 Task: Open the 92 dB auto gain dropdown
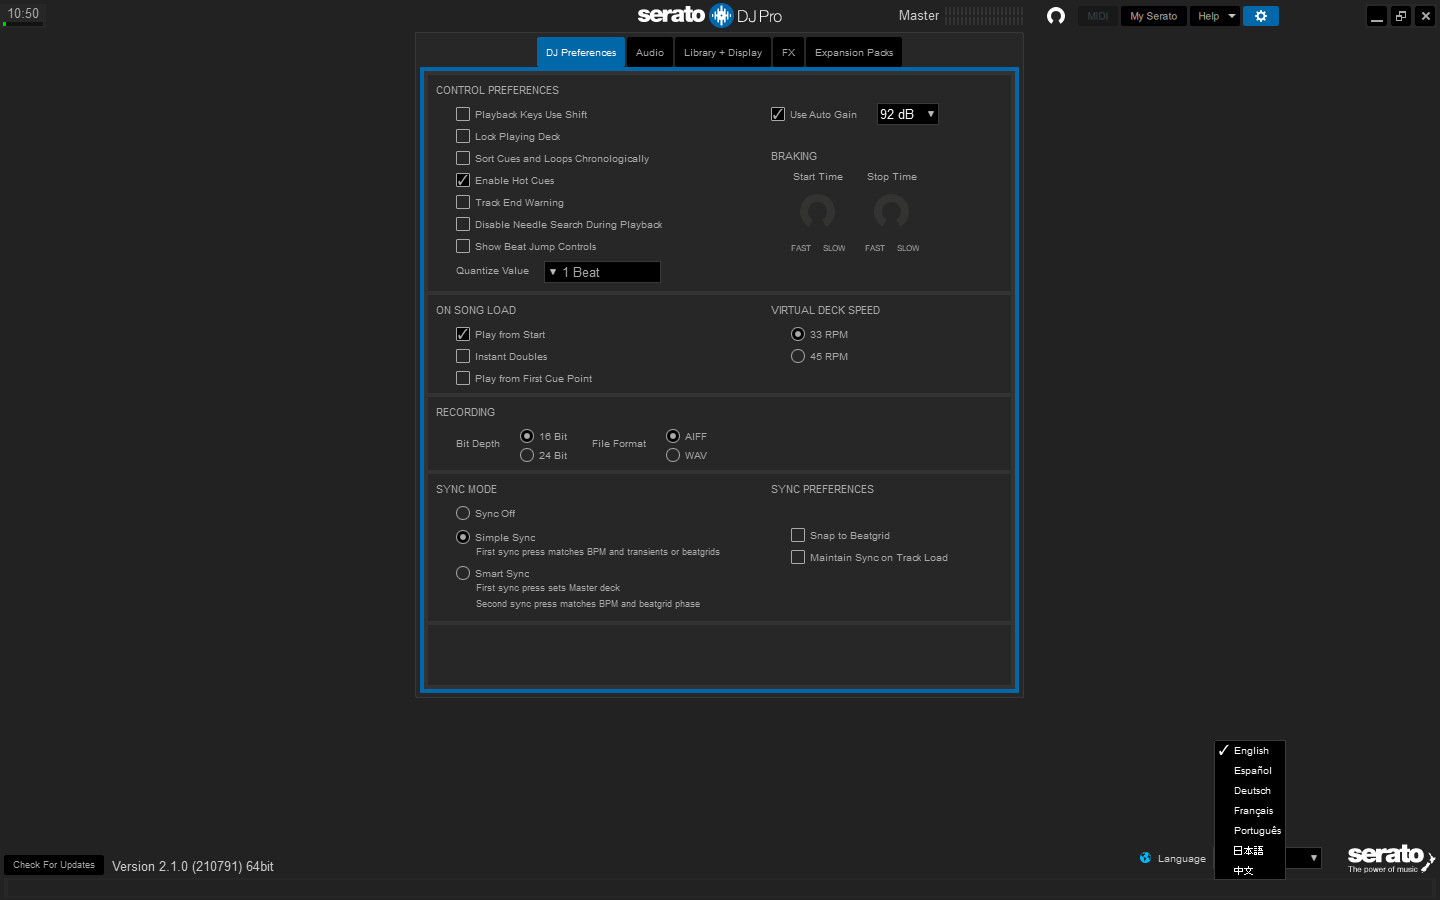[x=908, y=114]
